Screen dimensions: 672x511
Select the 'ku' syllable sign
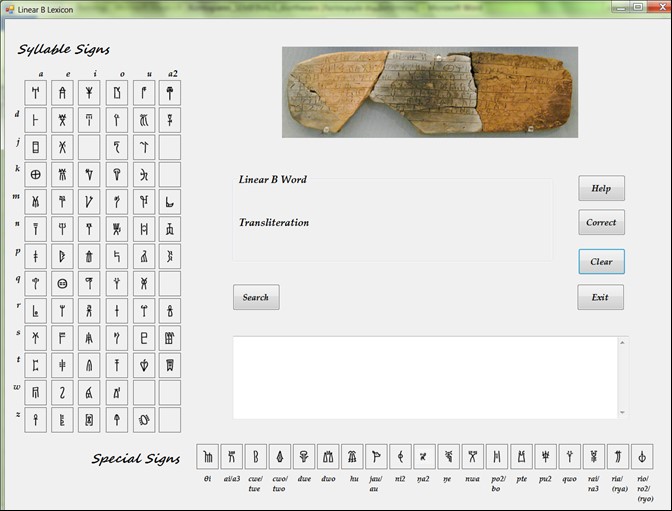[x=144, y=174]
